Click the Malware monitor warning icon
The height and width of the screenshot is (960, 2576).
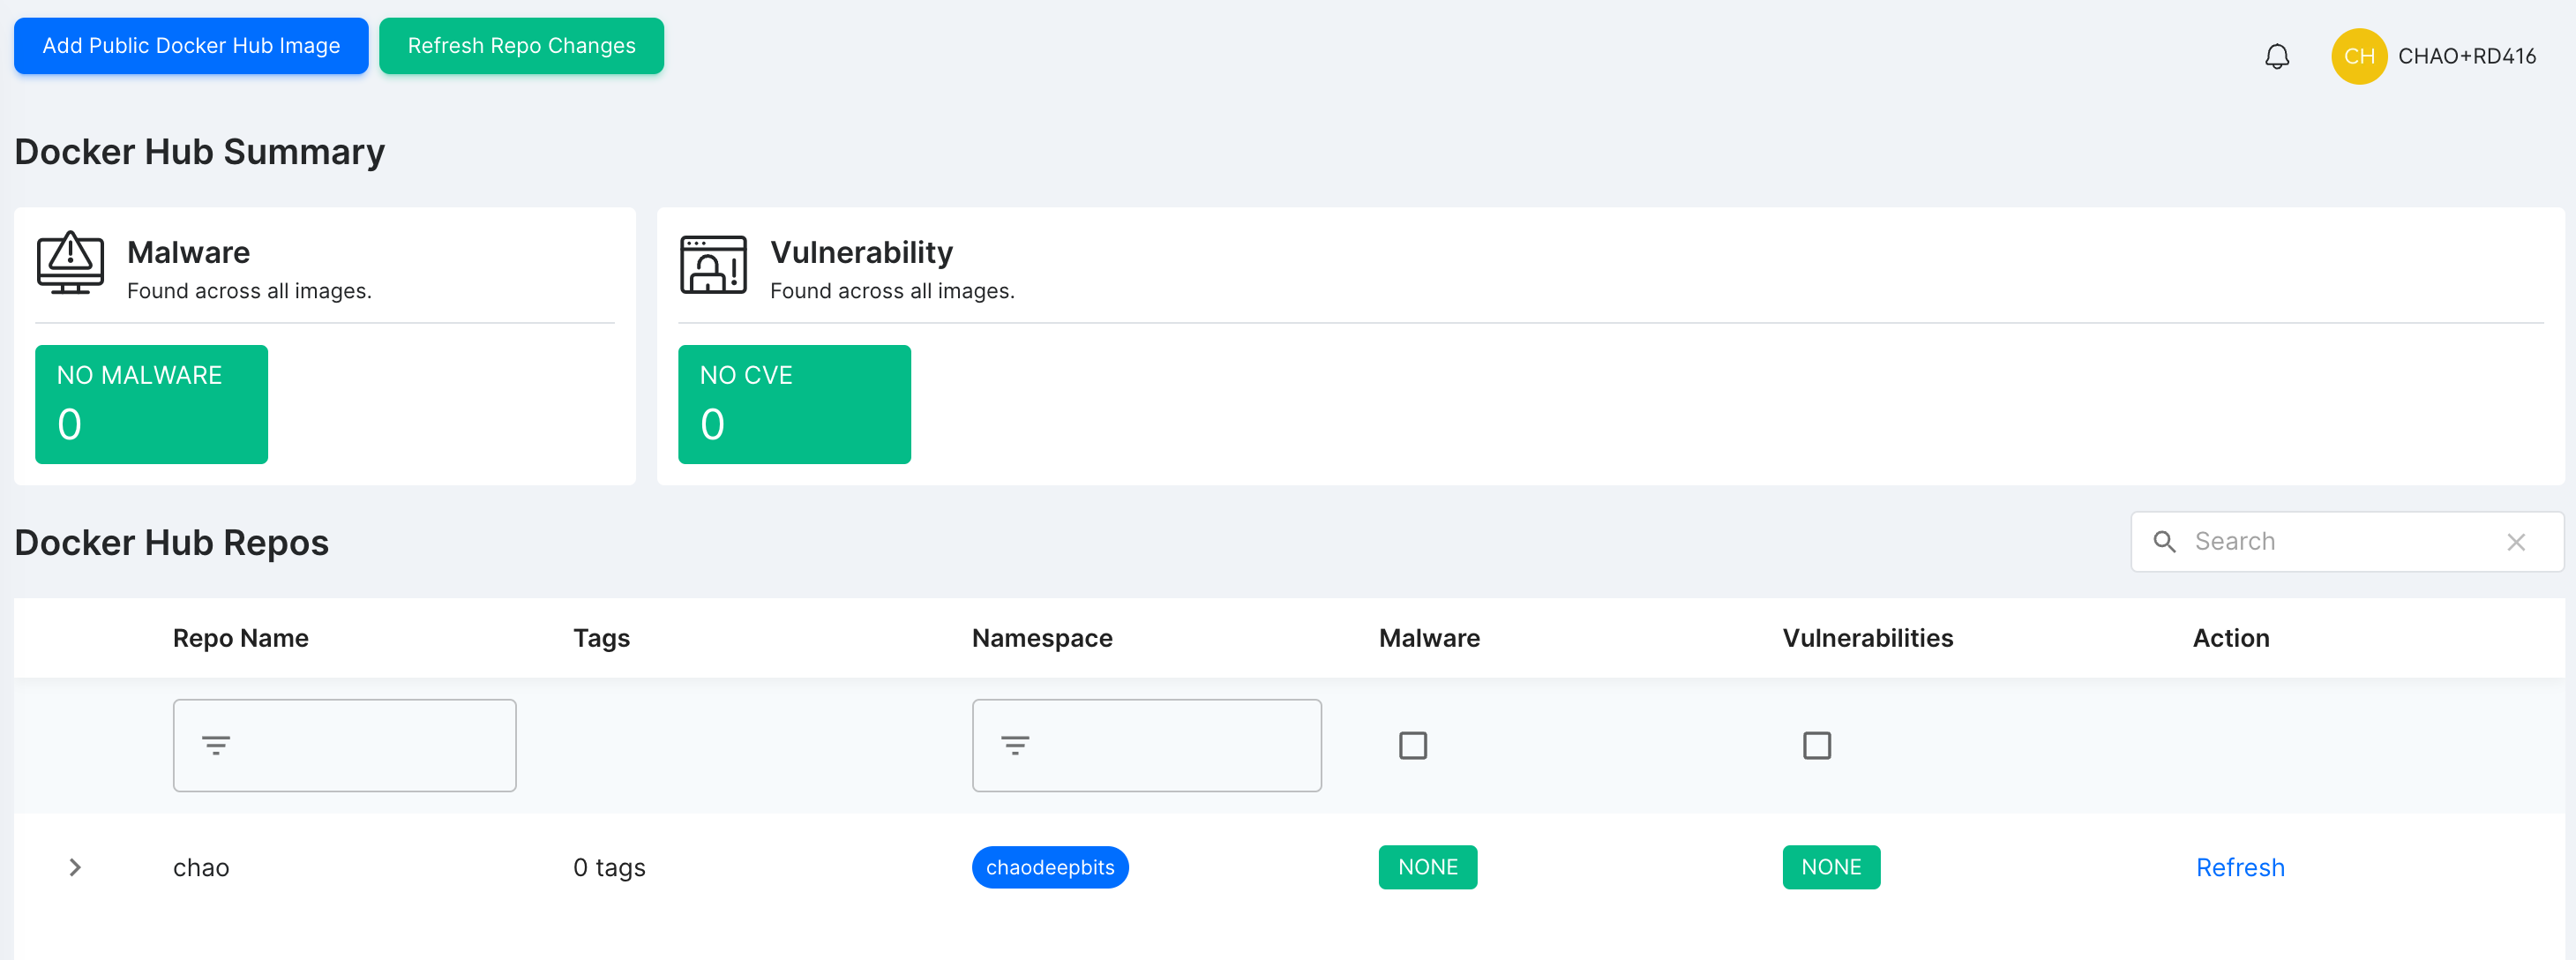click(x=70, y=263)
